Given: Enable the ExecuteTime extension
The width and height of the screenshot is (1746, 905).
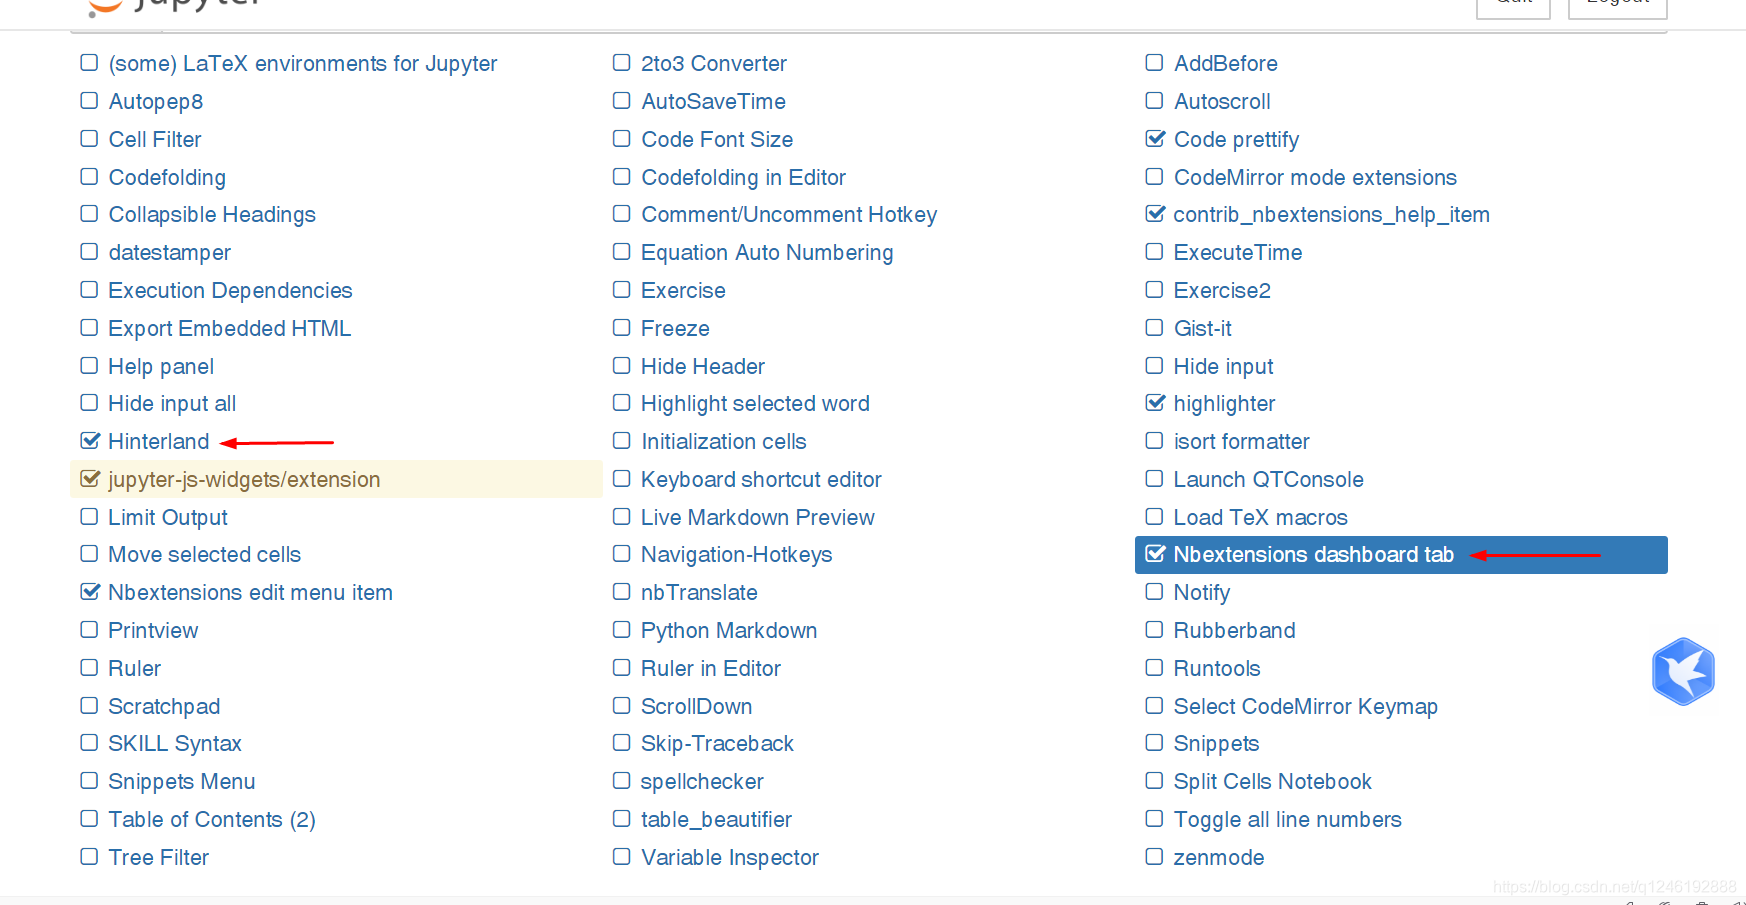Looking at the screenshot, I should click(x=1154, y=252).
